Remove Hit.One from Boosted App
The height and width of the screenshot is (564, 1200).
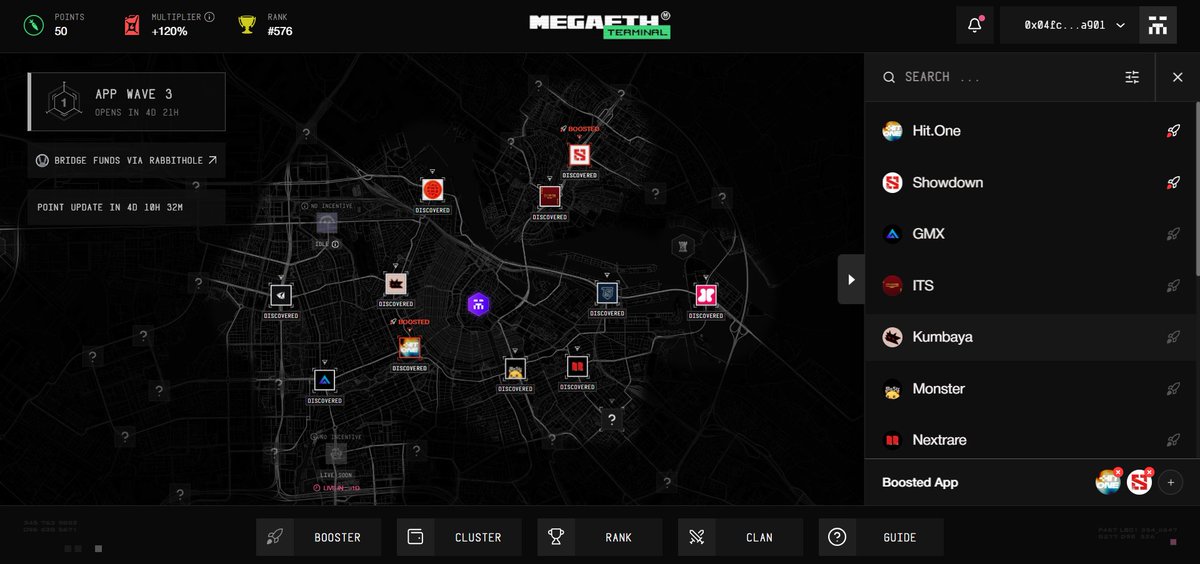1118,472
